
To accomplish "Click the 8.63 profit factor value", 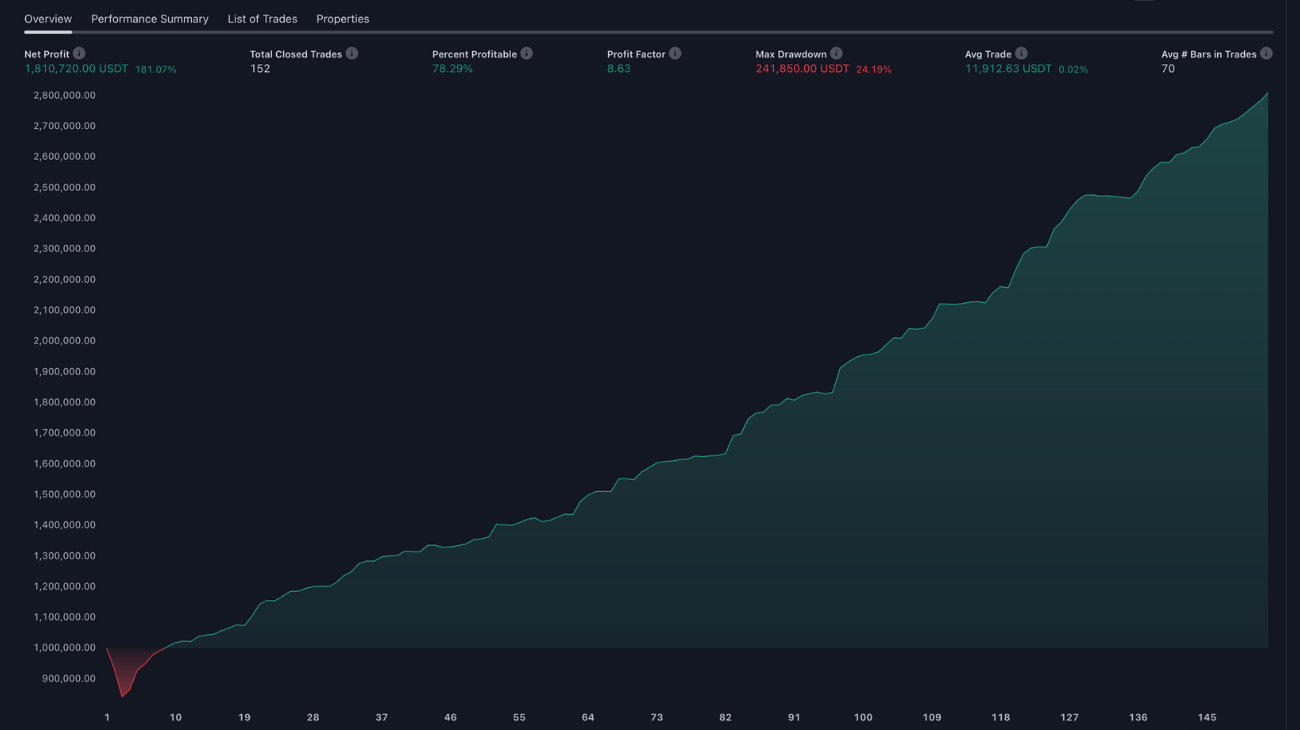I will tap(618, 69).
